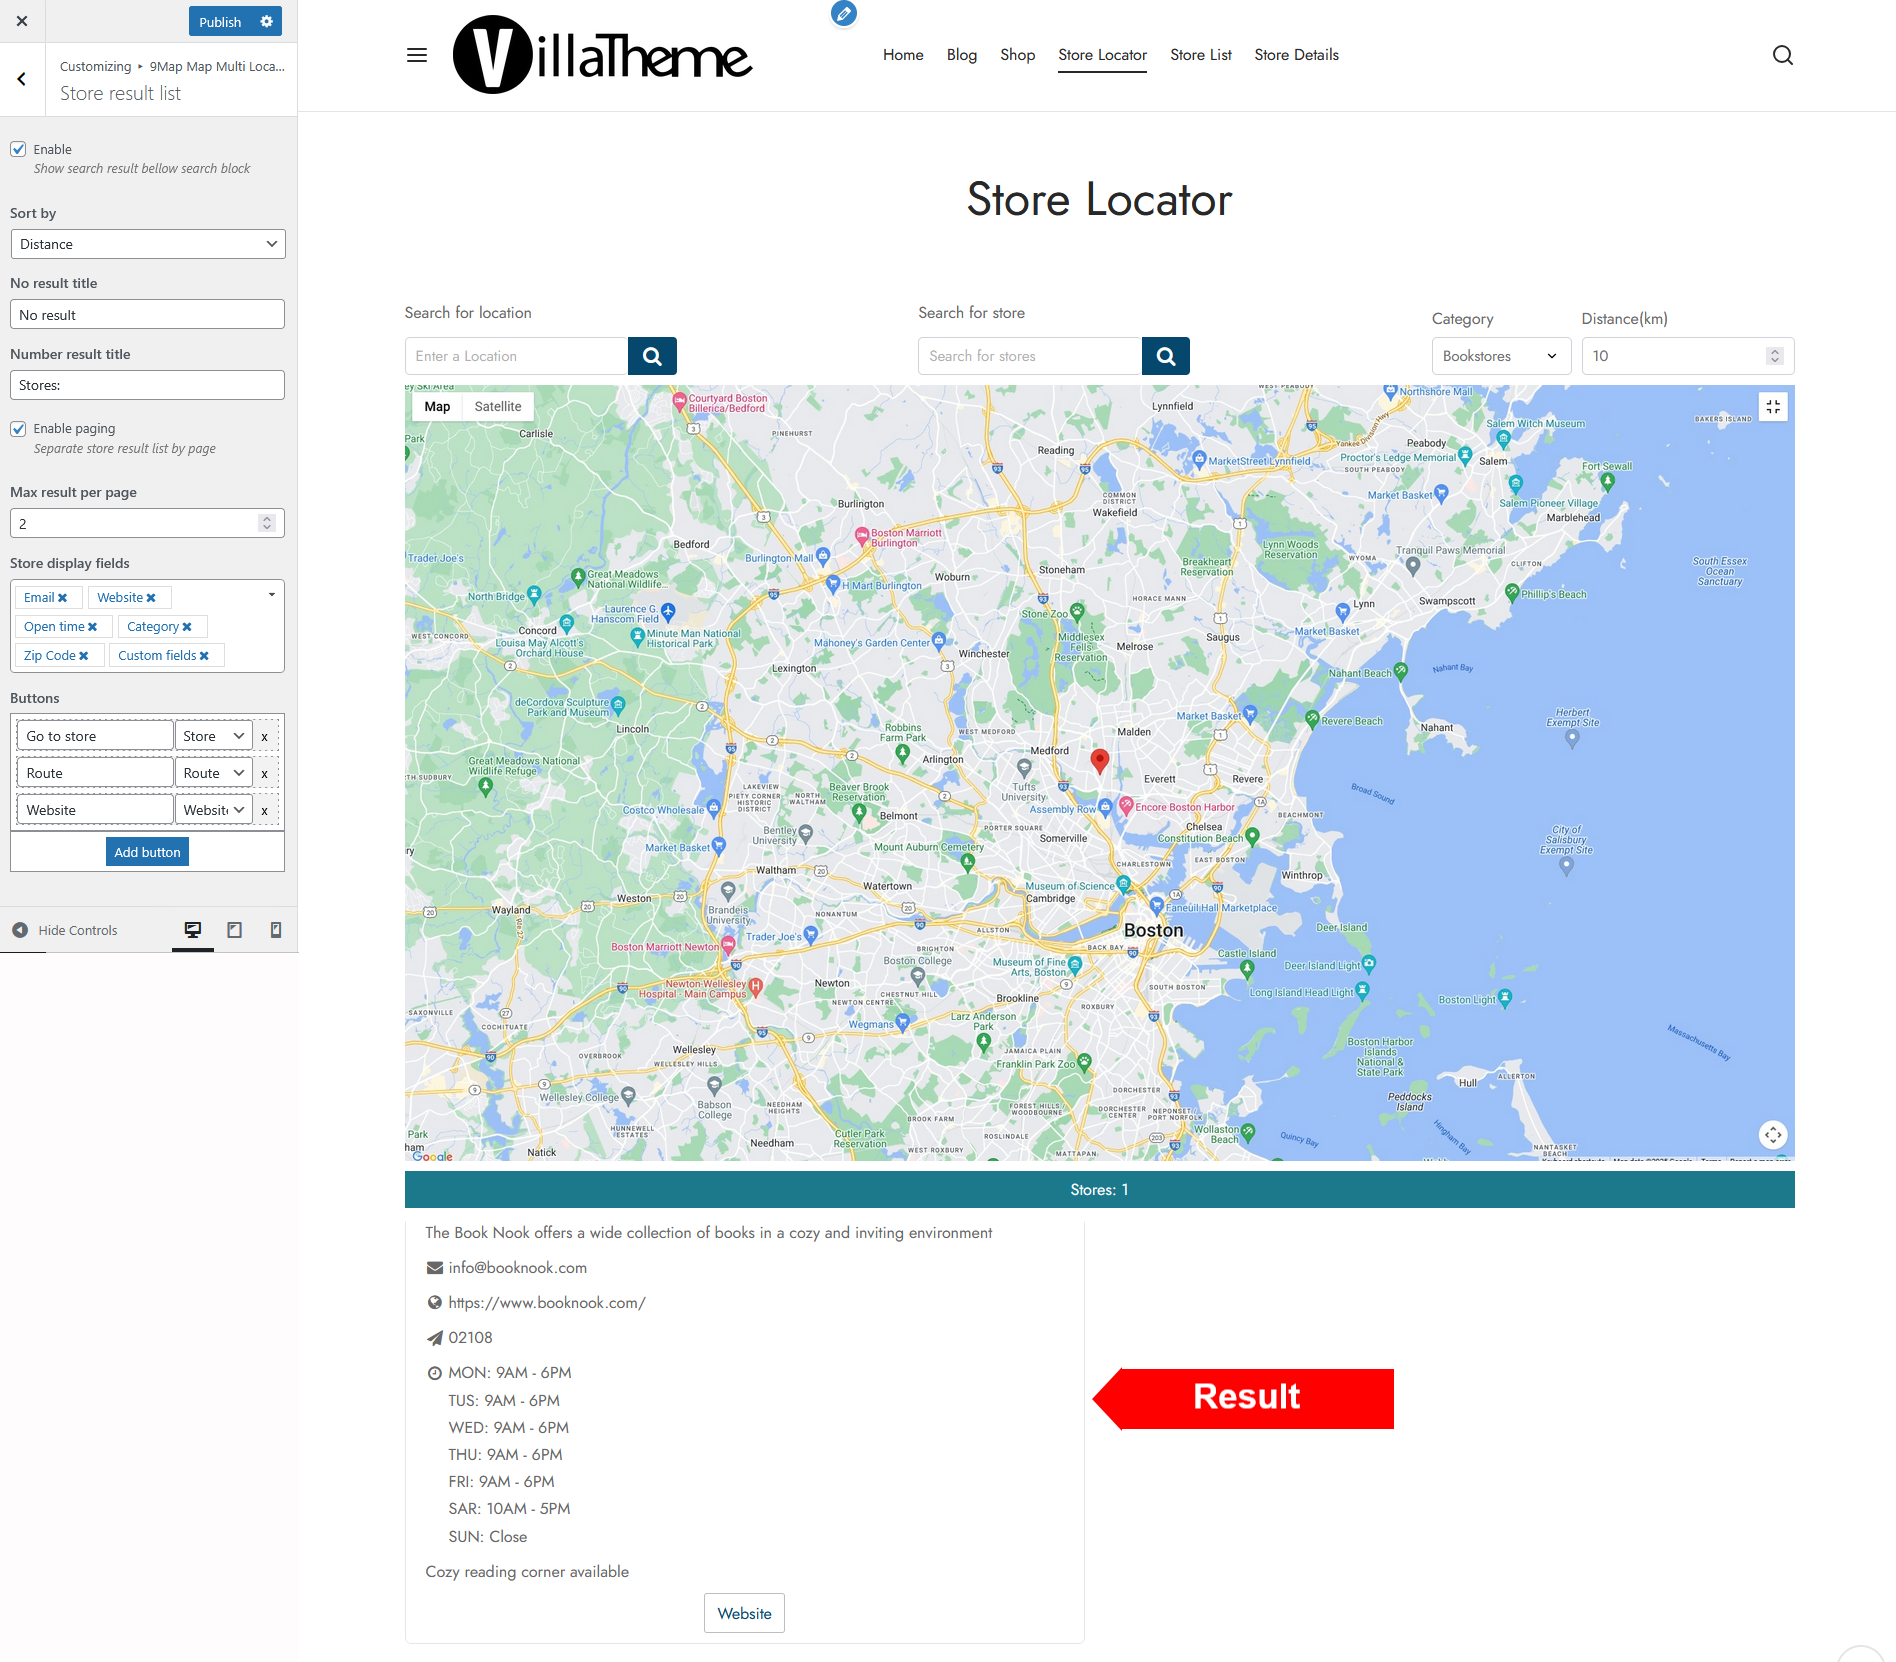Click the 9Map Map Multi Loca breadcrumb
Viewport: 1896px width, 1662px height.
217,67
